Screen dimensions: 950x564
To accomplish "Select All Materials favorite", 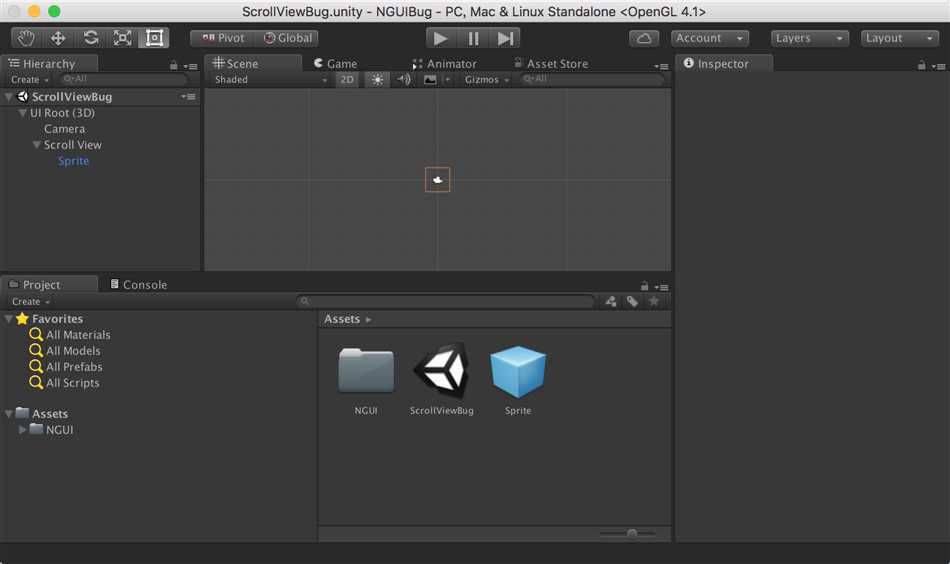I will [78, 334].
